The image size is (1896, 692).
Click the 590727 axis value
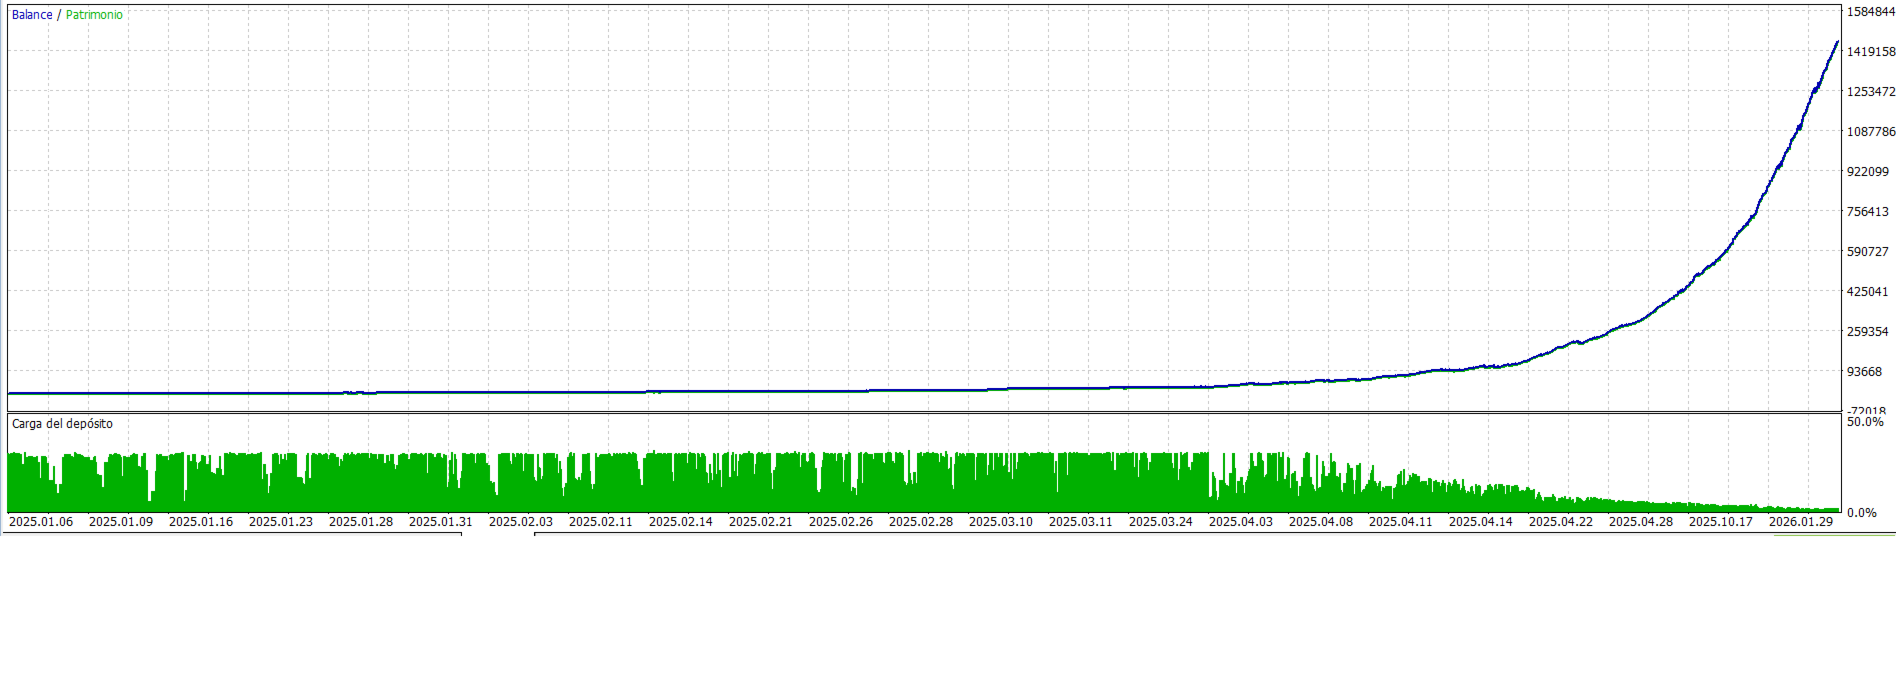point(1867,252)
